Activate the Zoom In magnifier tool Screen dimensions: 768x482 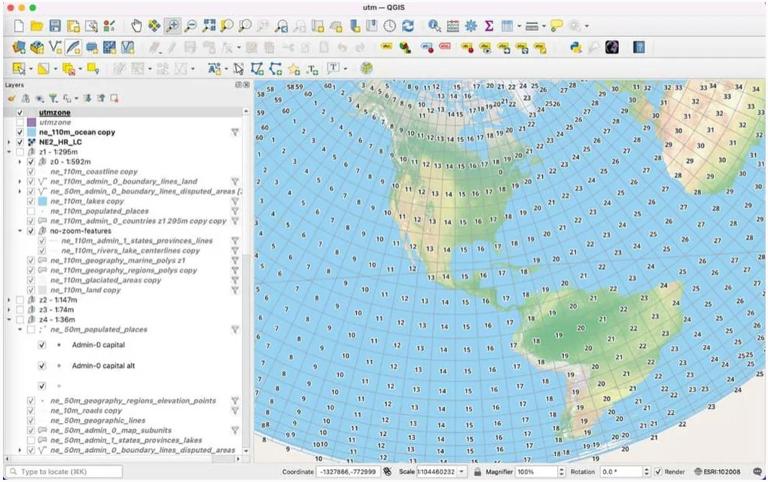[x=172, y=26]
